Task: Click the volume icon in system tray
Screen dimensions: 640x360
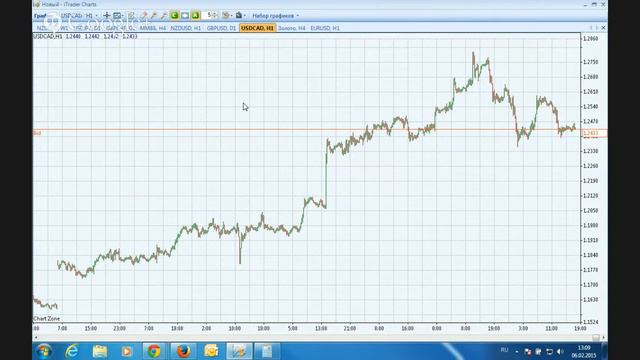Action: [560, 351]
